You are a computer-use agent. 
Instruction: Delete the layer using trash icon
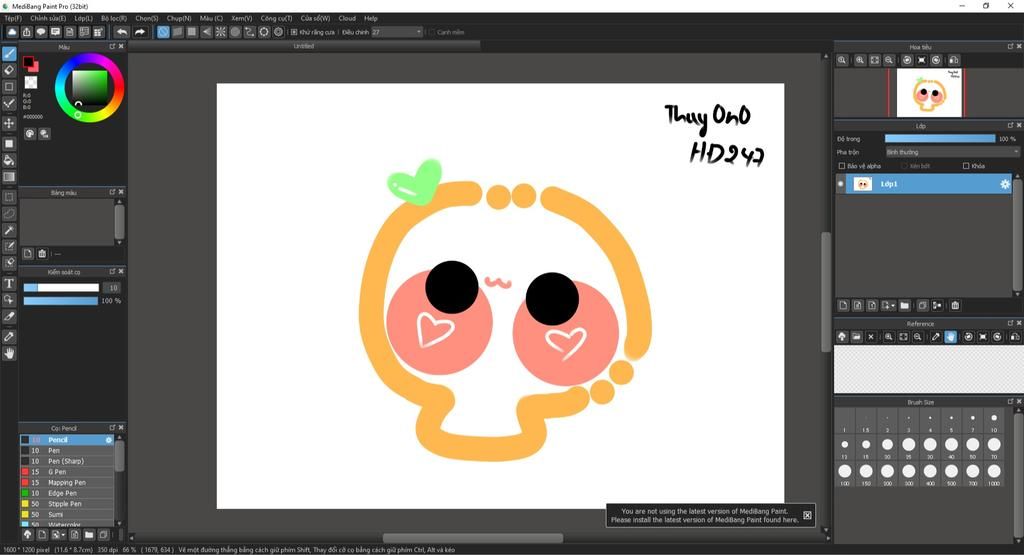[955, 305]
